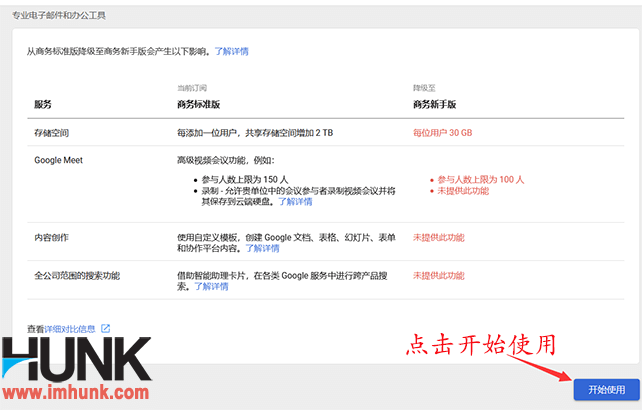Open 了解详情 link in the 全公司范围的搜索功能 row
Image resolution: width=642 pixels, height=410 pixels.
(x=211, y=286)
